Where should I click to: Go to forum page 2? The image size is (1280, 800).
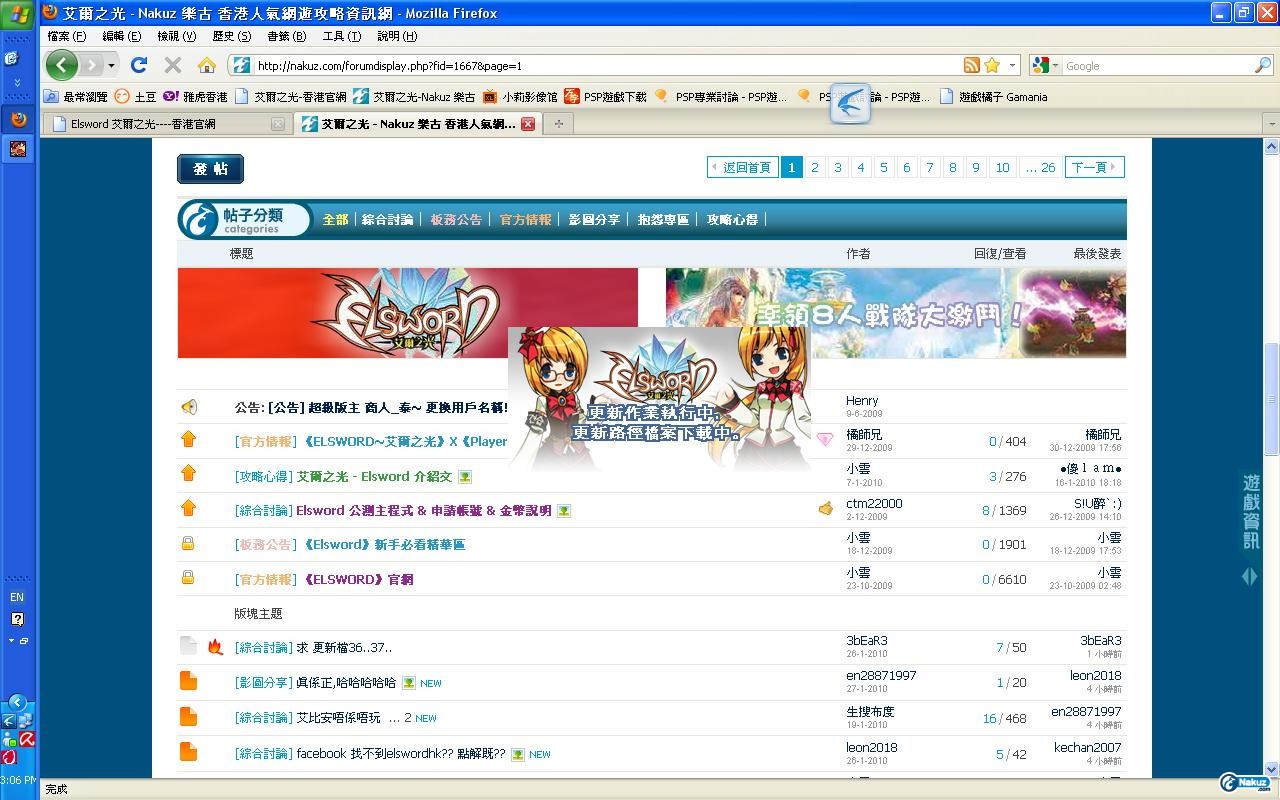[815, 167]
